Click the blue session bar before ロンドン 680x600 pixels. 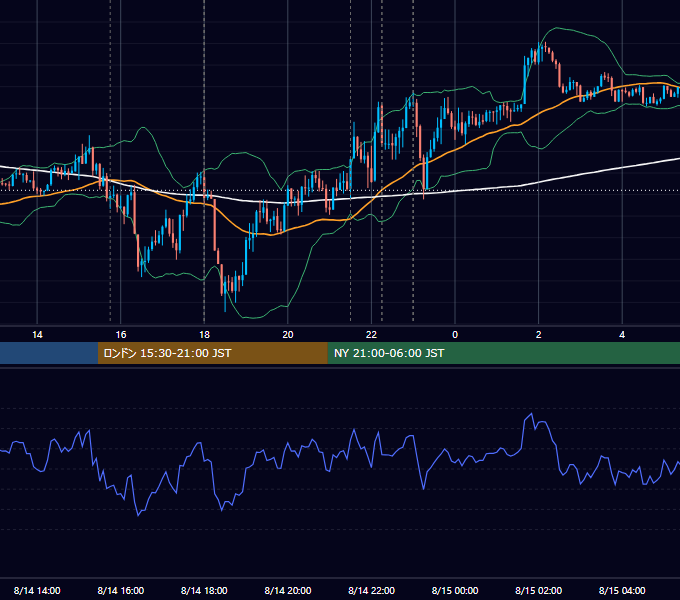pos(49,353)
